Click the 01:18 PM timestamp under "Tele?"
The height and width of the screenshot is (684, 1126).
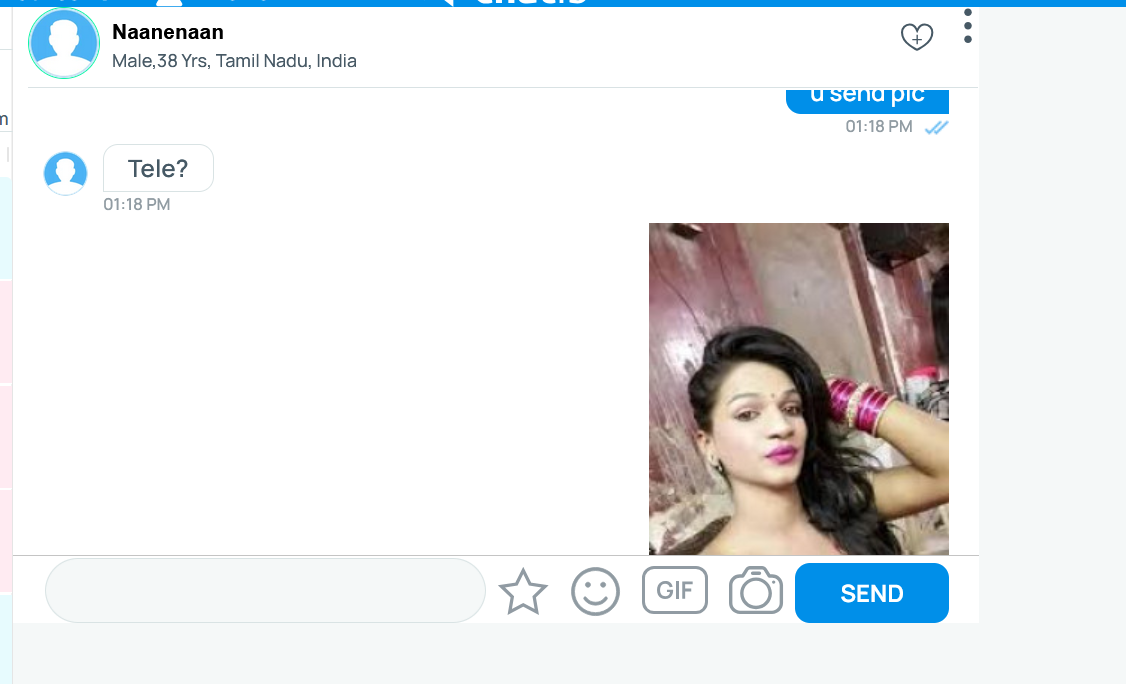137,204
